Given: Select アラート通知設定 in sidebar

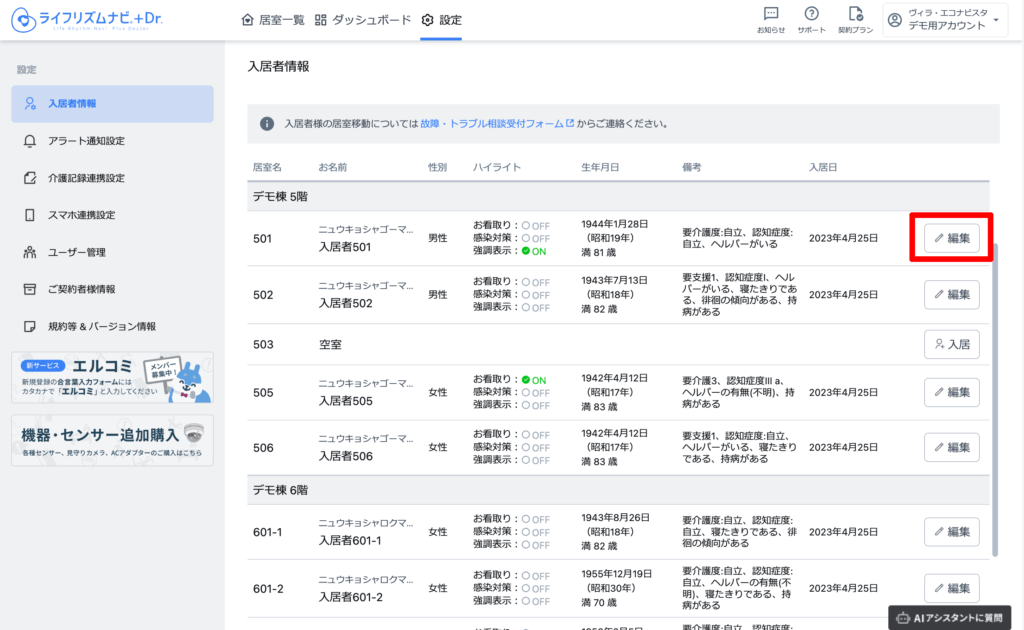Looking at the screenshot, I should (x=86, y=141).
